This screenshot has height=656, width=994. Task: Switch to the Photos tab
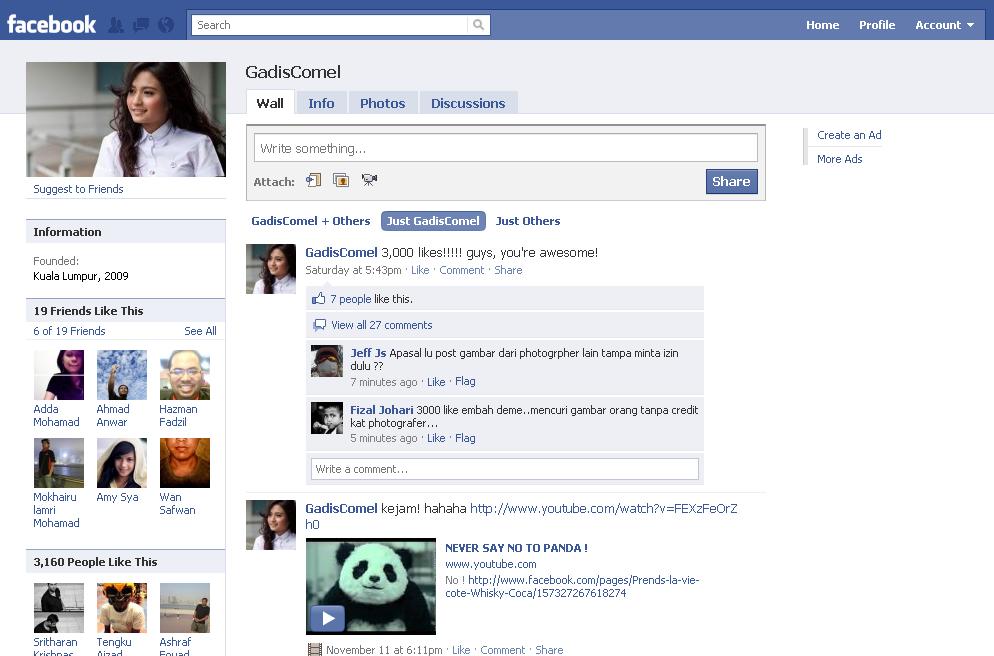pyautogui.click(x=382, y=103)
